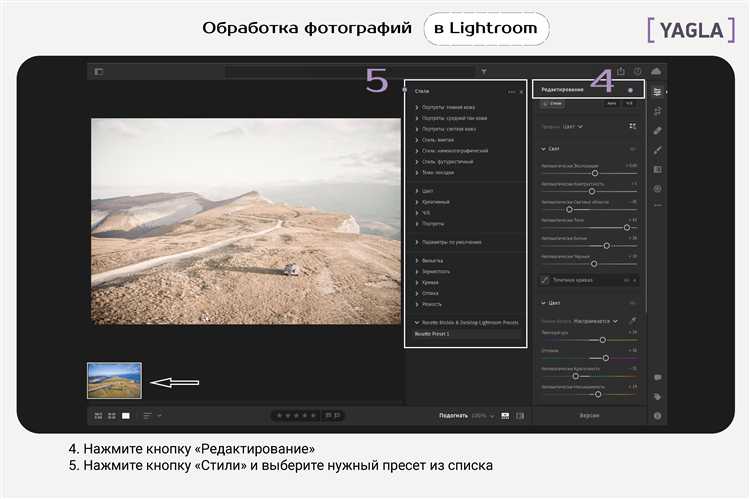The width and height of the screenshot is (750, 499).
Task: Toggle visibility eye of Свет section
Action: pos(633,149)
